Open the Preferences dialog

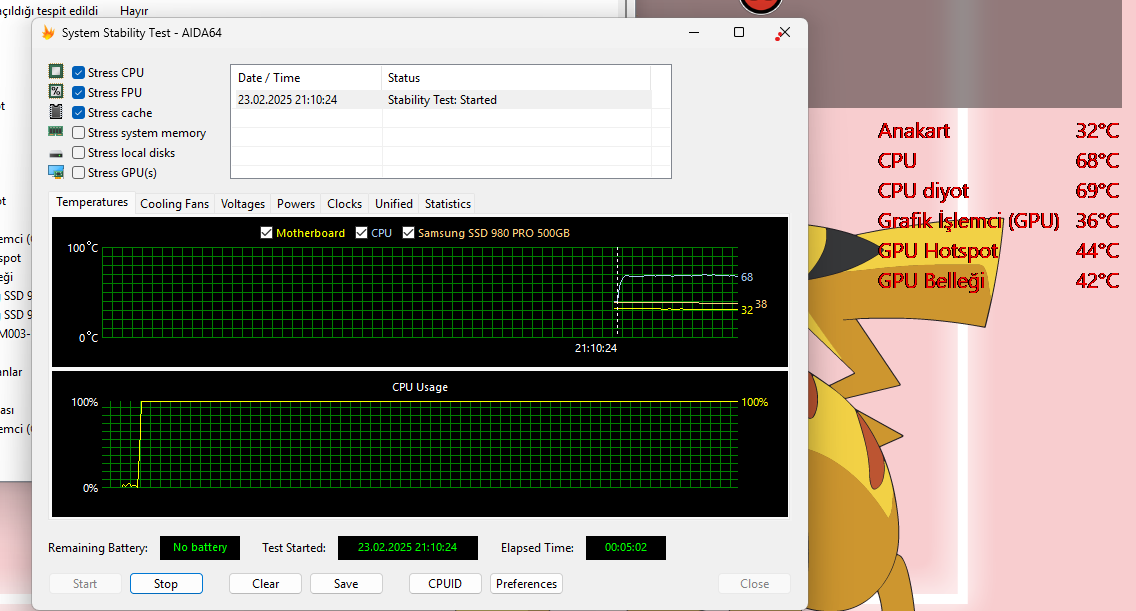(526, 584)
